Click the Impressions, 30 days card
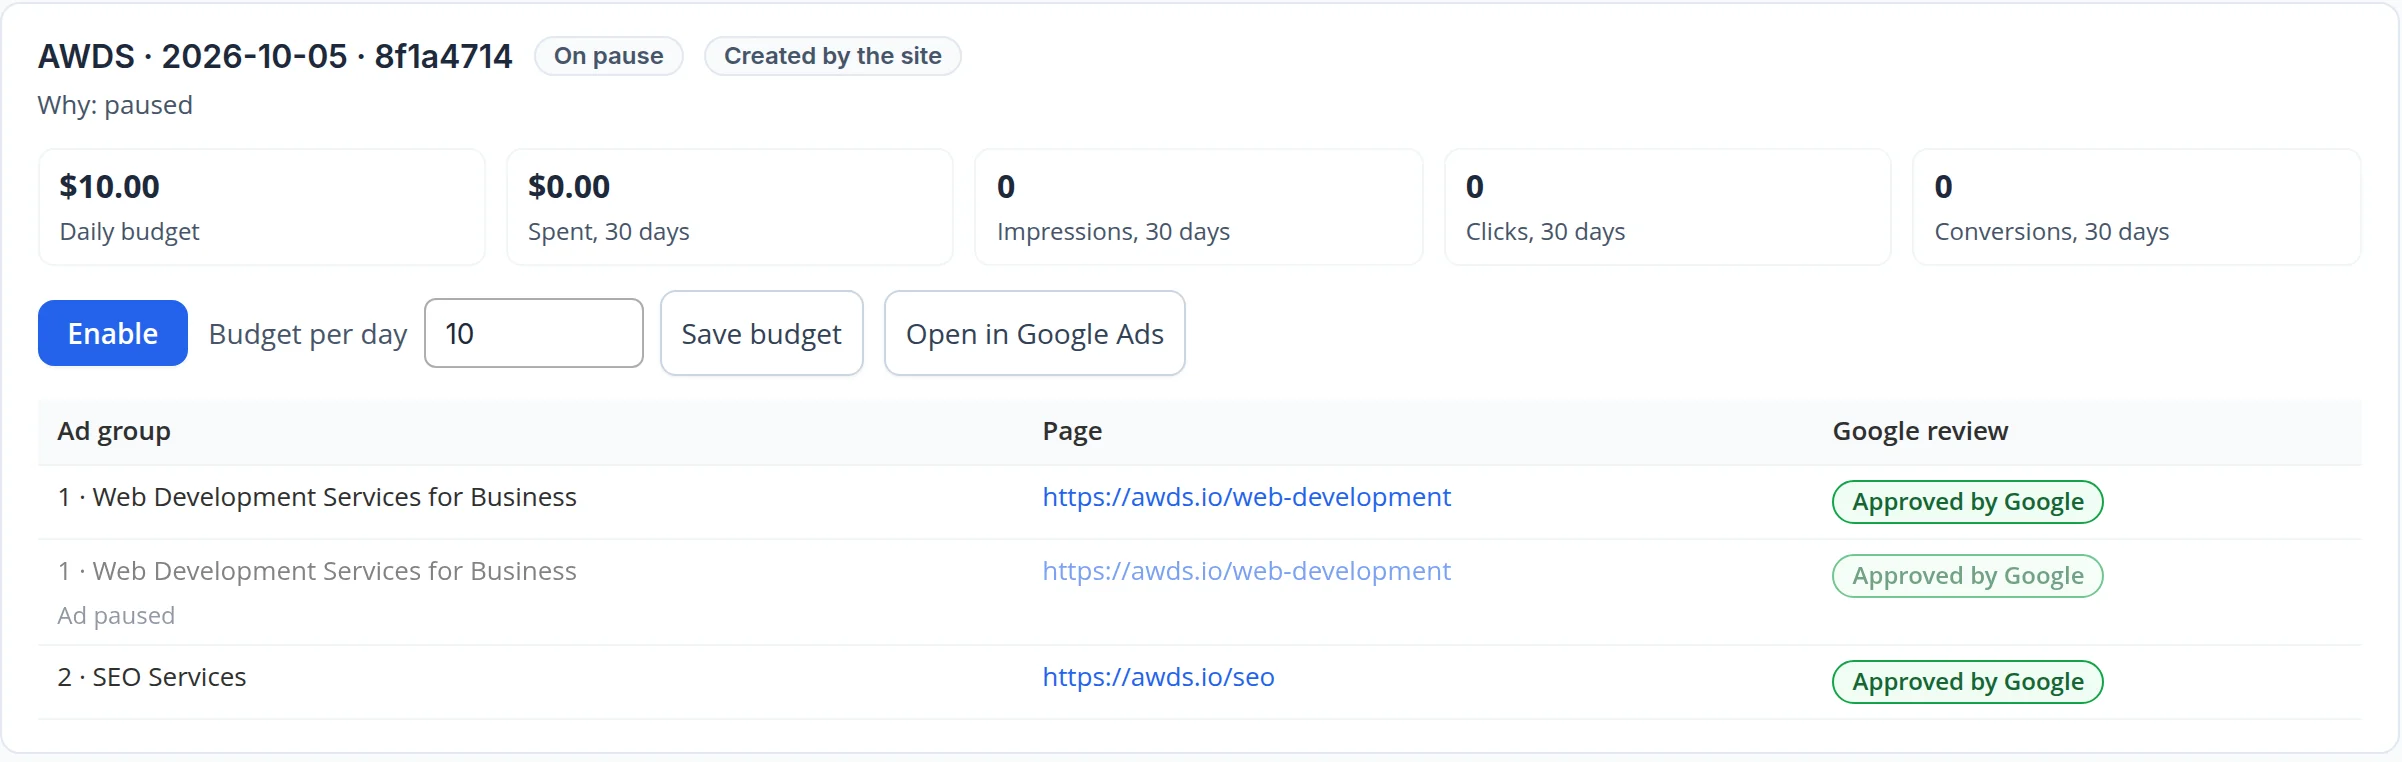Viewport: 2402px width, 762px height. [1199, 207]
